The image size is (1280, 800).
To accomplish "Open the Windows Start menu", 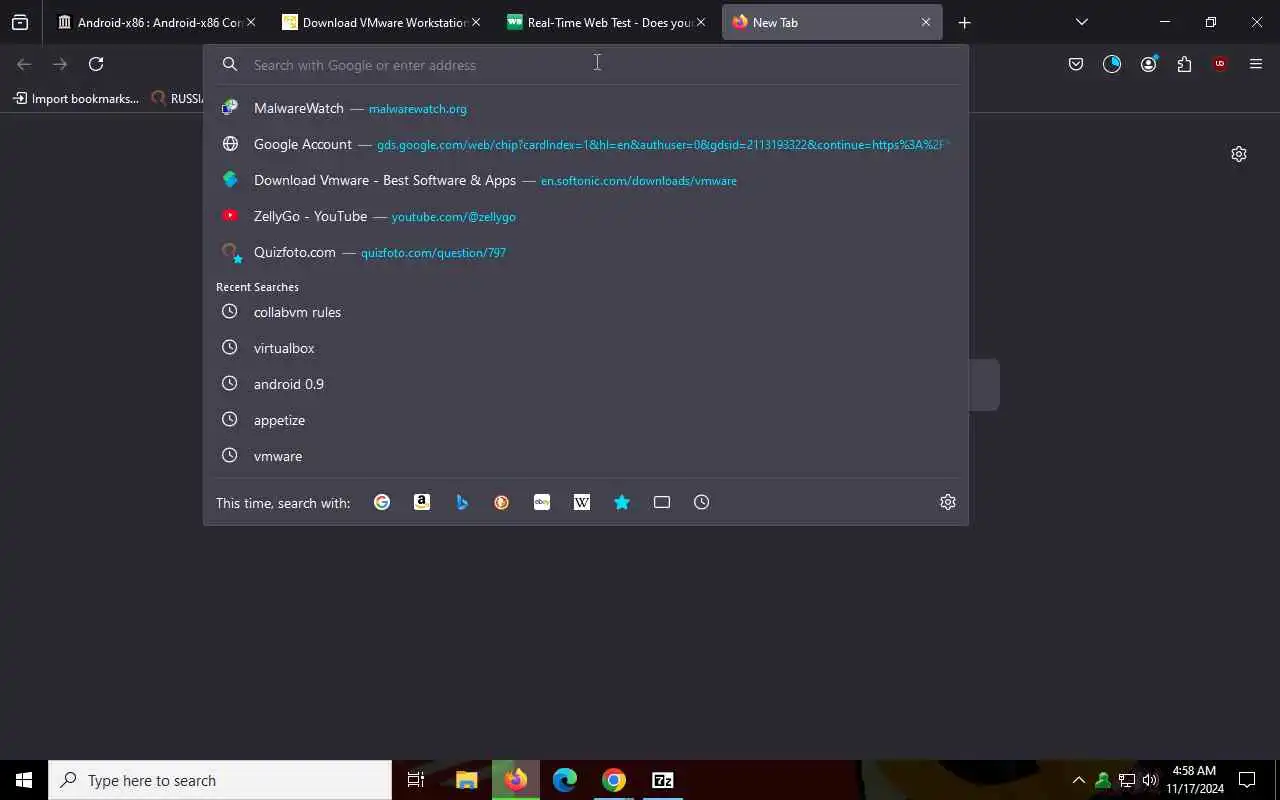I will click(24, 780).
